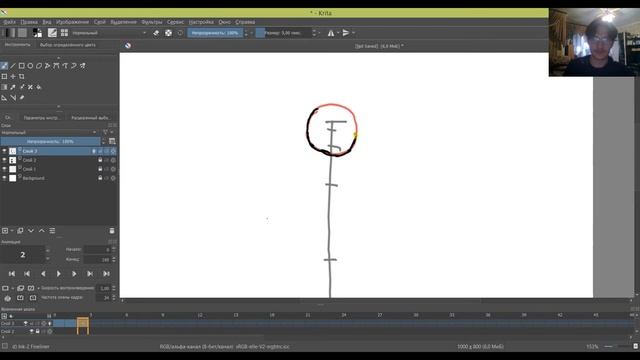The image size is (640, 360).
Task: Step to the previous frame
Action: (x=43, y=274)
